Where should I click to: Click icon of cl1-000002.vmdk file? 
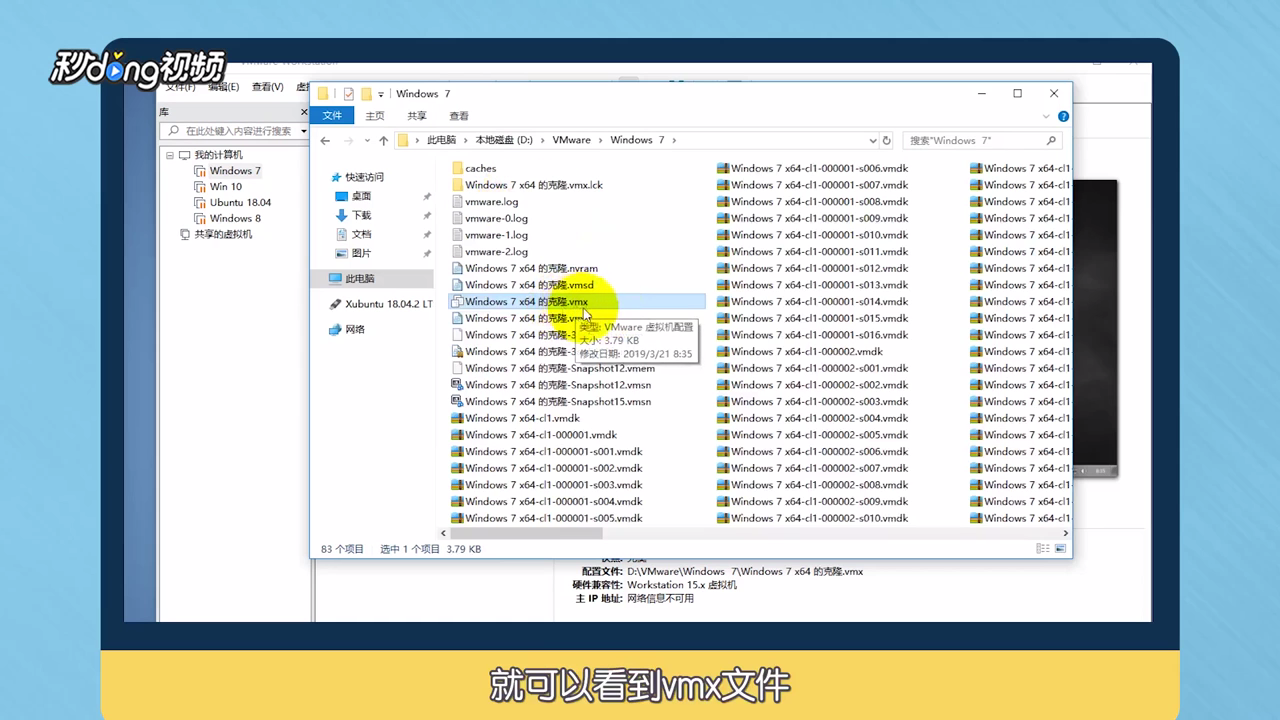(723, 352)
